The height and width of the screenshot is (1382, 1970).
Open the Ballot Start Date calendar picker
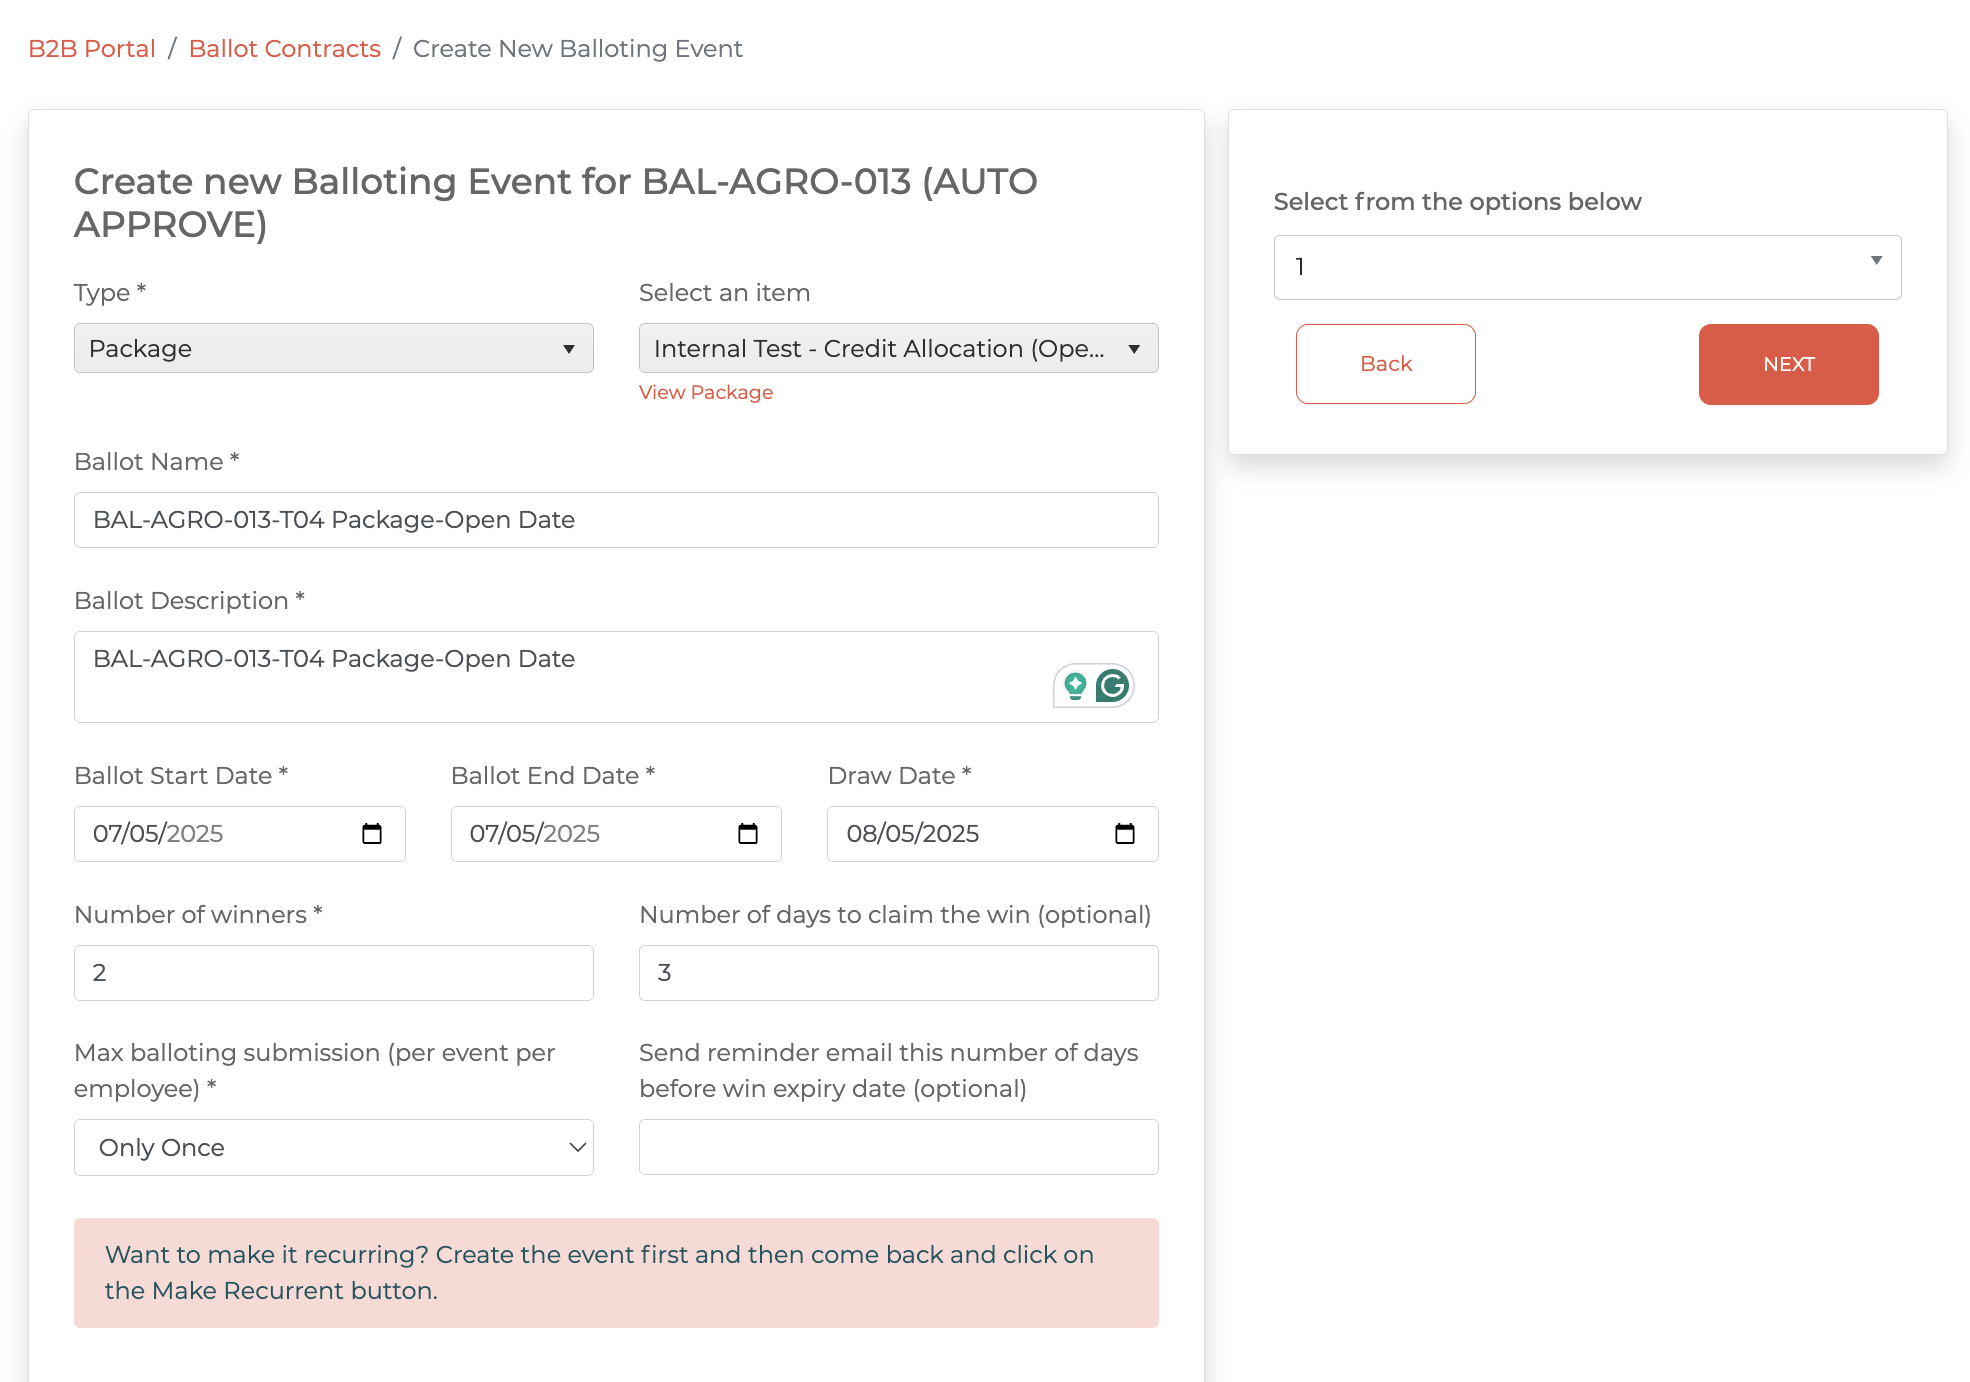click(x=372, y=834)
